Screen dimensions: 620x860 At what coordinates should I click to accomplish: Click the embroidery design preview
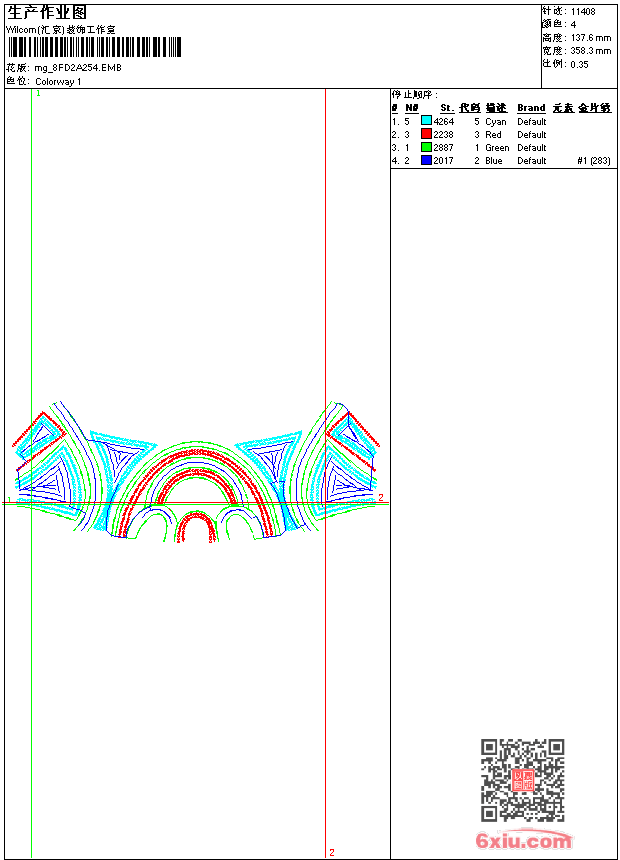196,473
